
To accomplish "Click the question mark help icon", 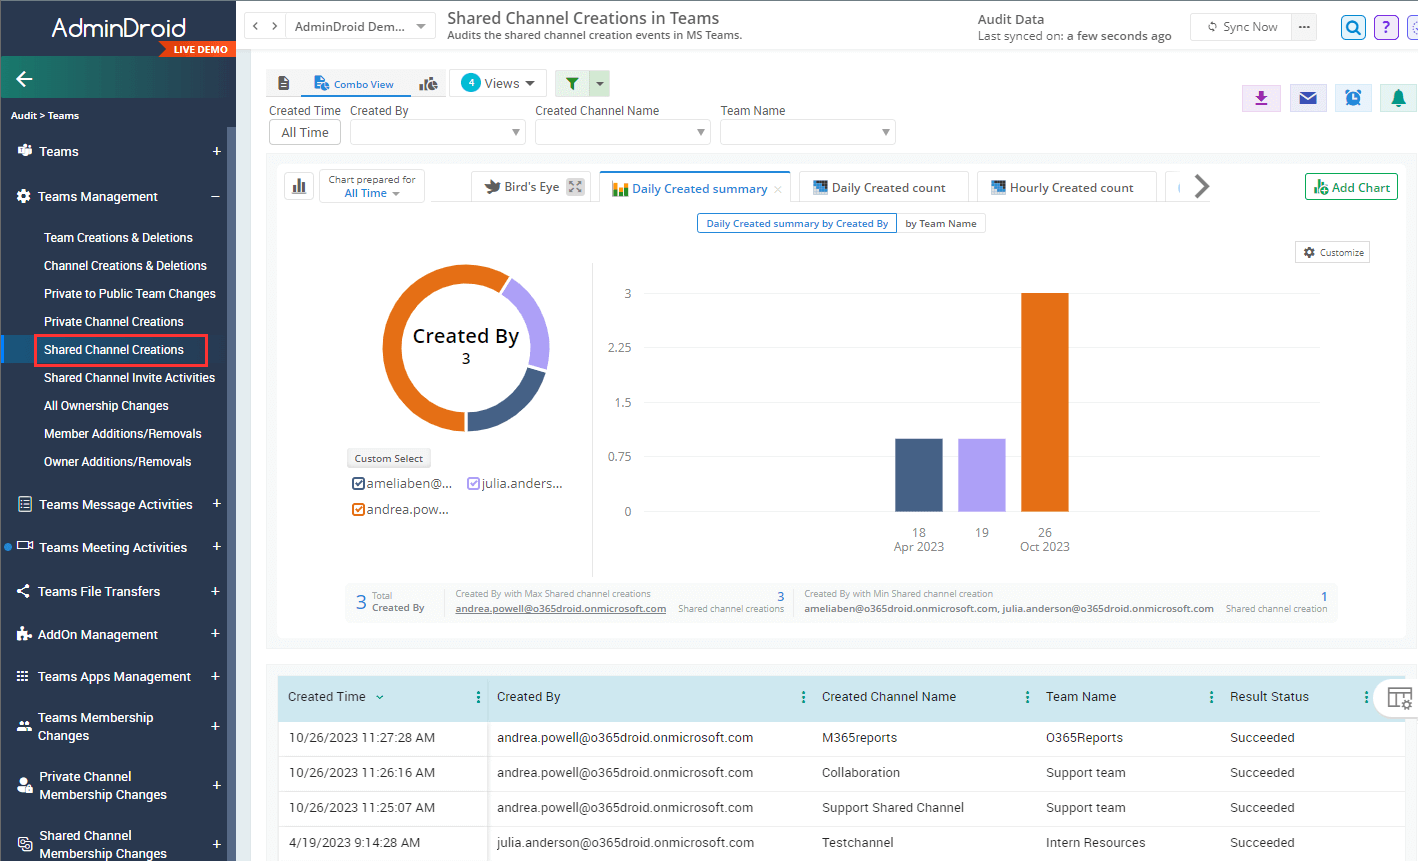I will (1385, 28).
